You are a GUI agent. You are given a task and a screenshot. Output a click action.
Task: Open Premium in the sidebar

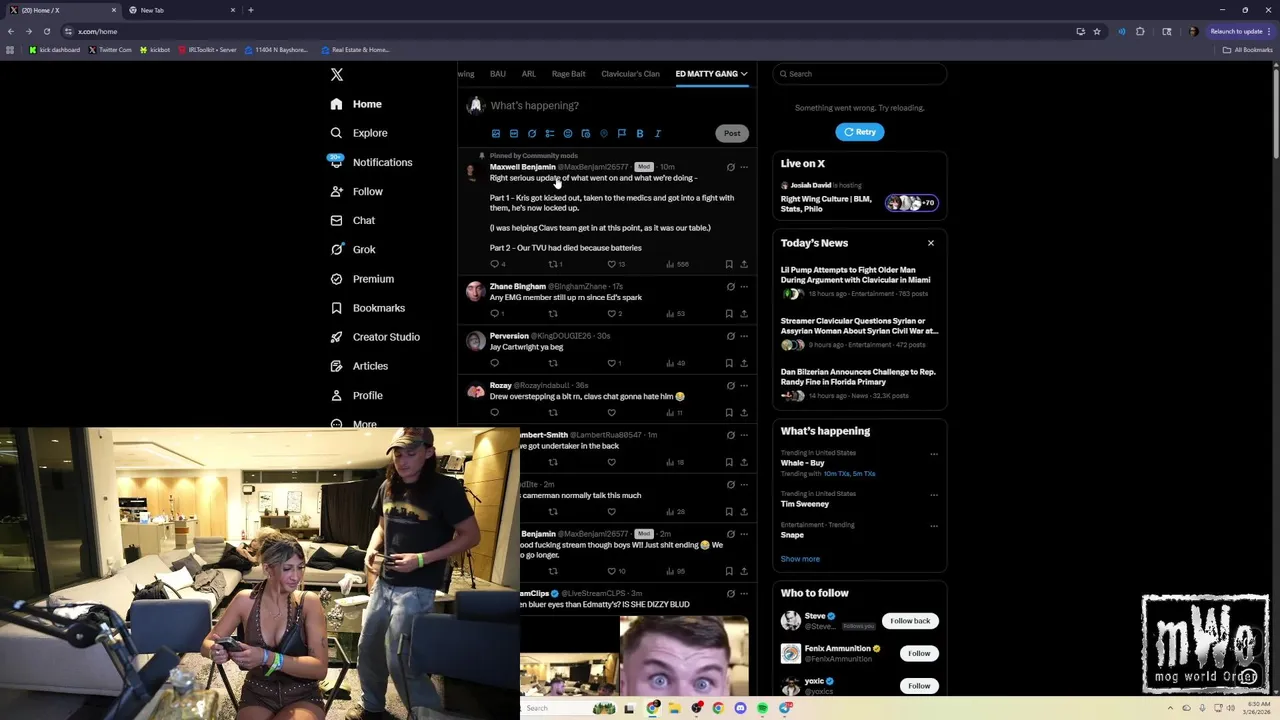[x=361, y=279]
